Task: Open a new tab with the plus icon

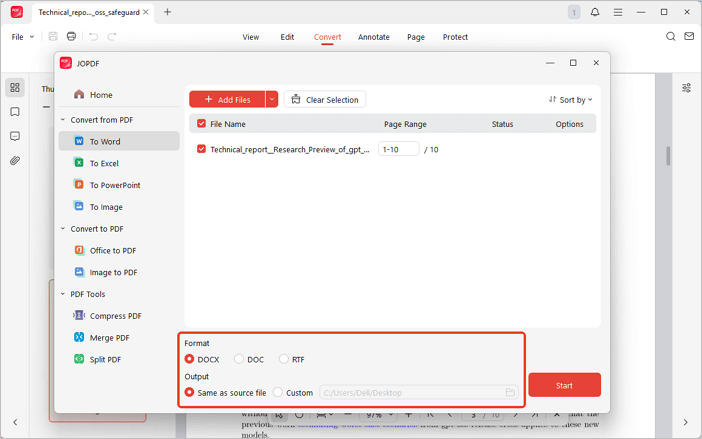Action: (167, 12)
